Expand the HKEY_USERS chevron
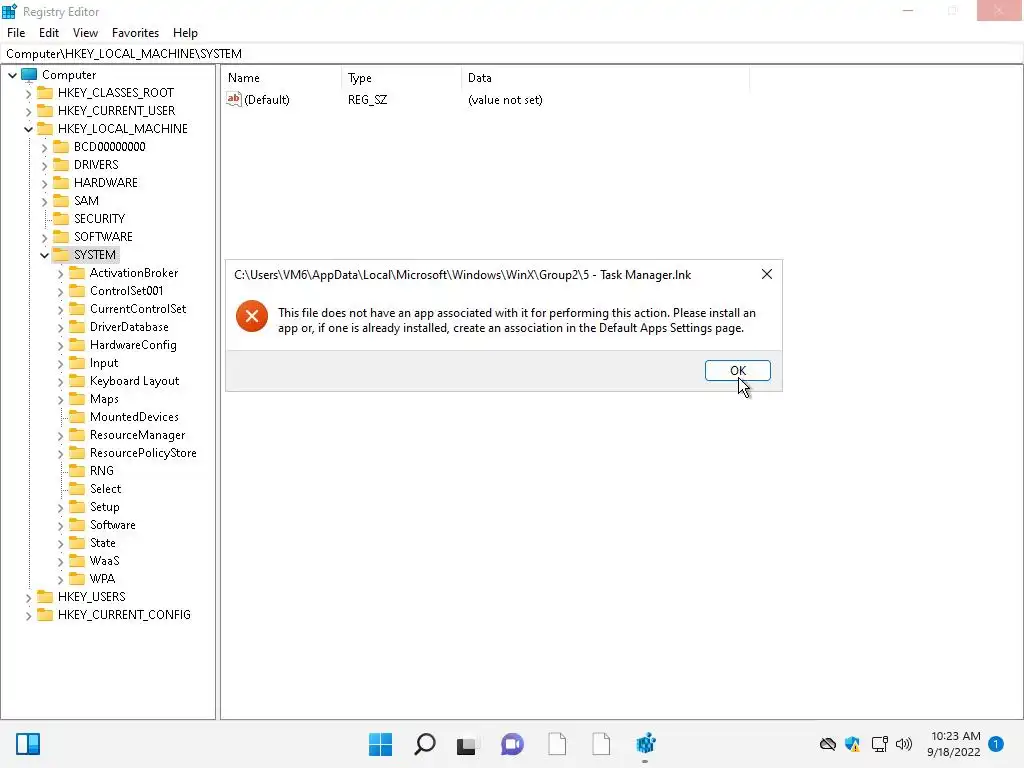This screenshot has height=768, width=1024. tap(28, 598)
